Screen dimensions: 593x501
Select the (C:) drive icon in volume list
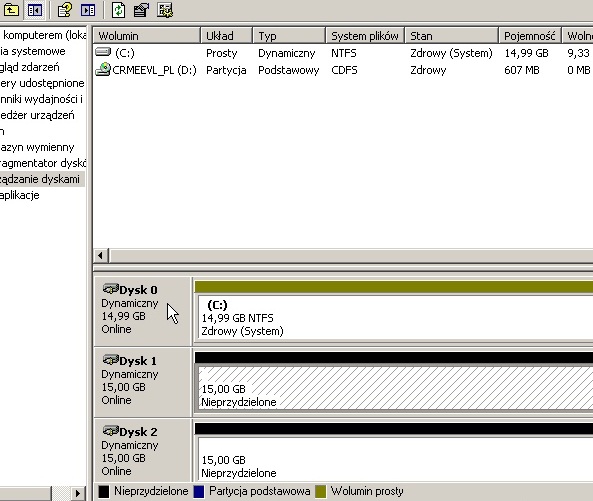pos(103,51)
